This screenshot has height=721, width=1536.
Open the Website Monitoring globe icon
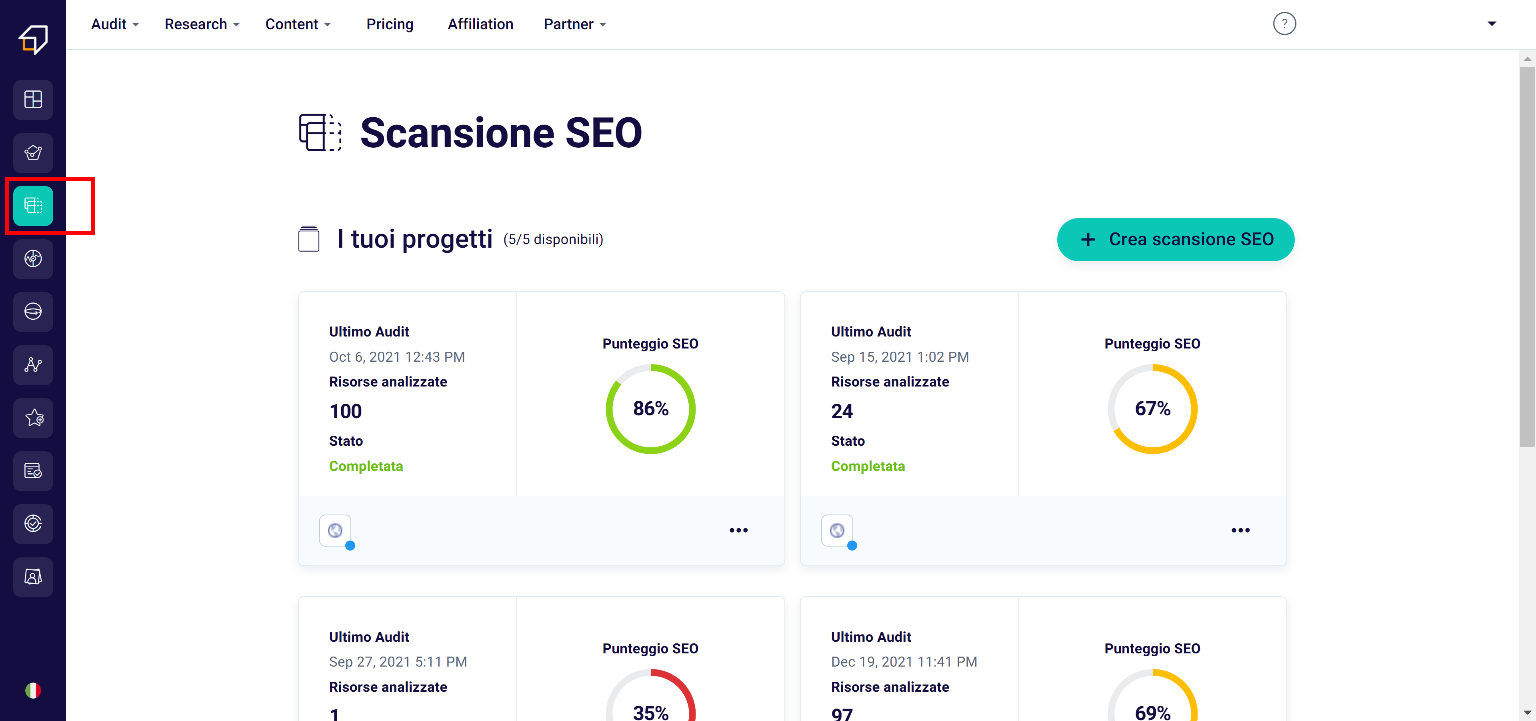point(33,258)
